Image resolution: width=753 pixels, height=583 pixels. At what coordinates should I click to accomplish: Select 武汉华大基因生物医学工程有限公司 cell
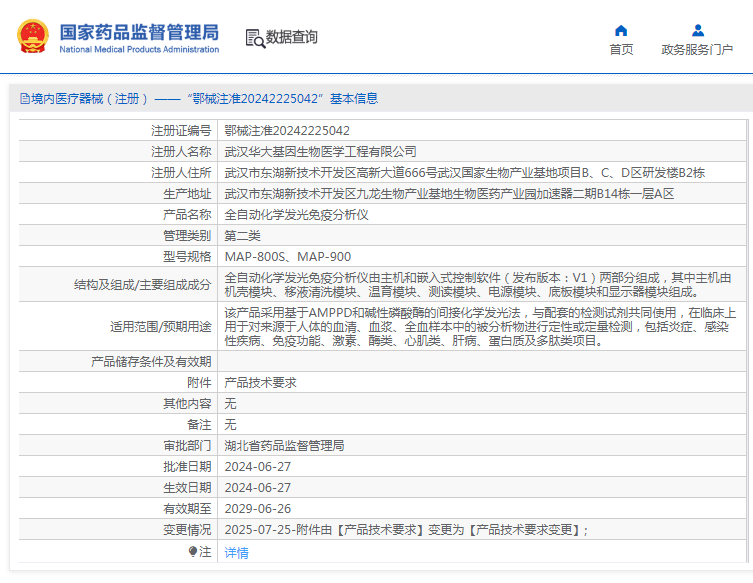coord(320,152)
